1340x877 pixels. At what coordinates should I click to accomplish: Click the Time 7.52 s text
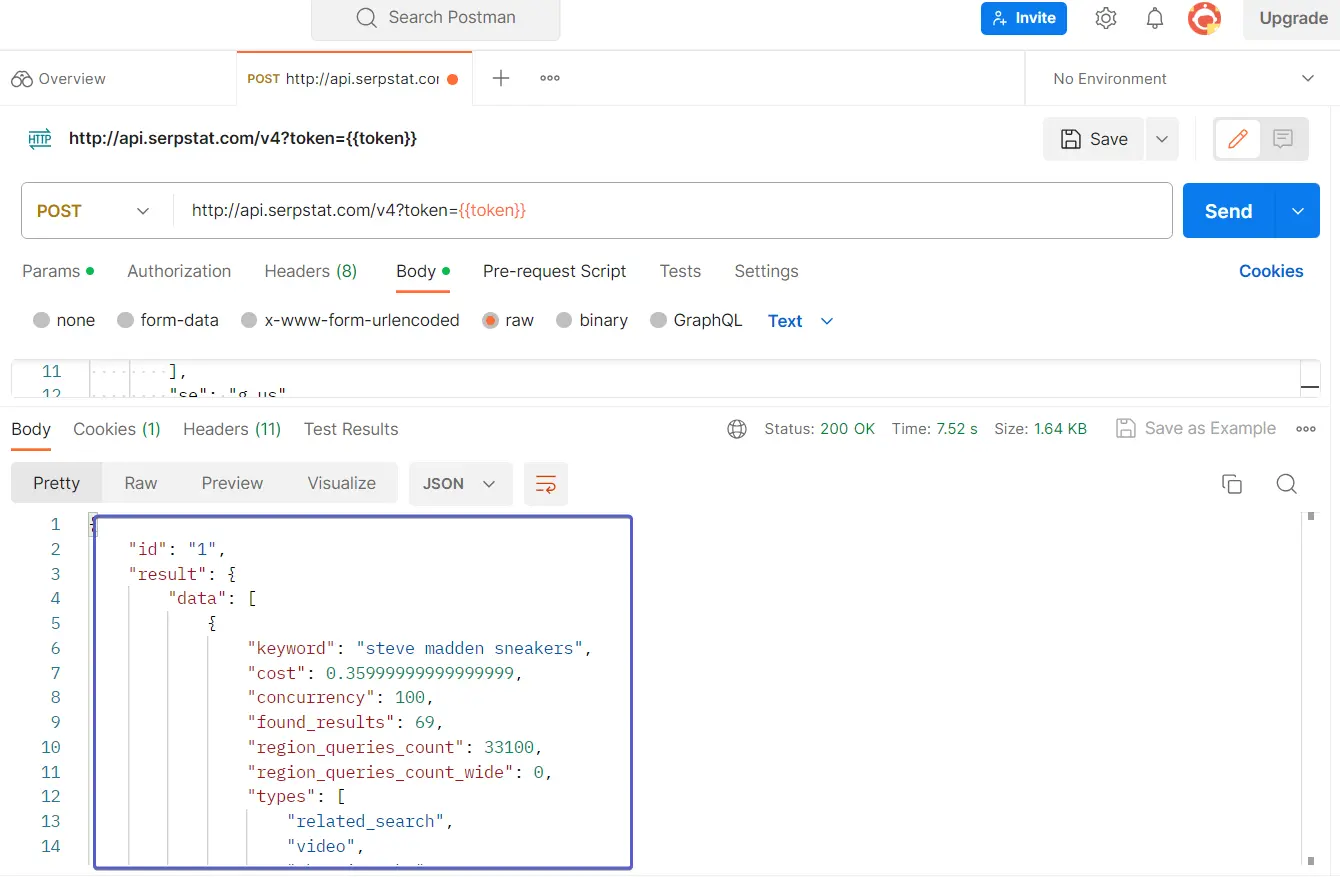click(935, 429)
